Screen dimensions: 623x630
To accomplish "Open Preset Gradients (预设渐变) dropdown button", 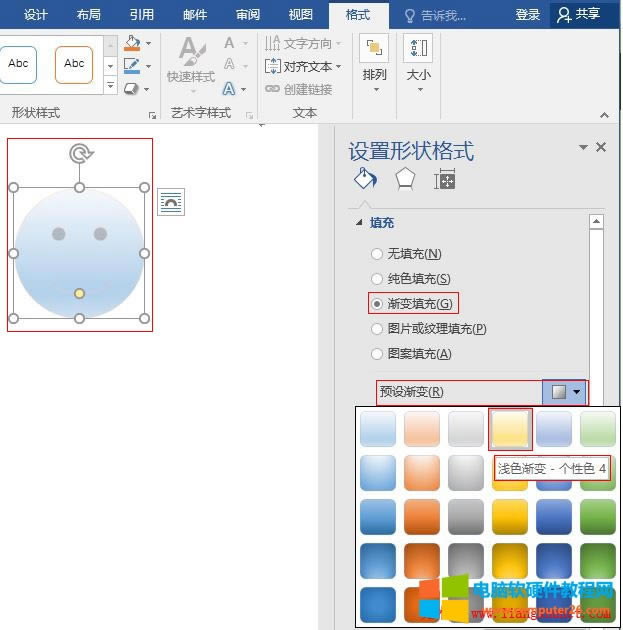I will click(x=565, y=392).
